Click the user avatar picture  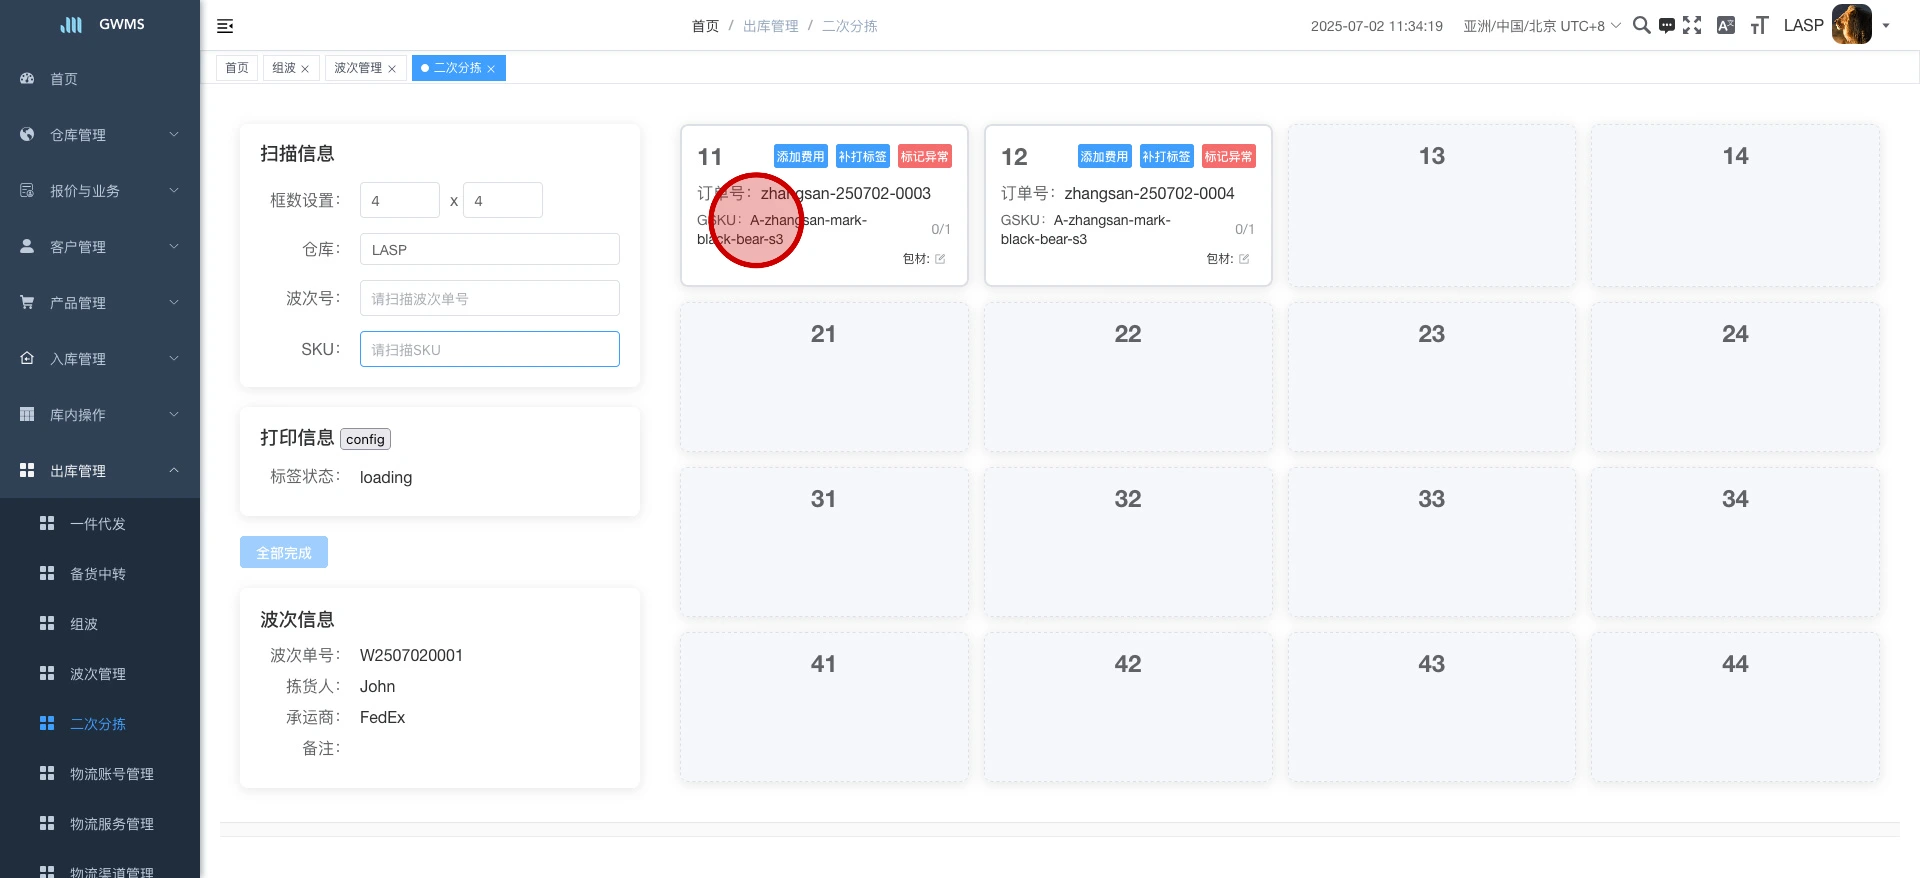pyautogui.click(x=1851, y=25)
